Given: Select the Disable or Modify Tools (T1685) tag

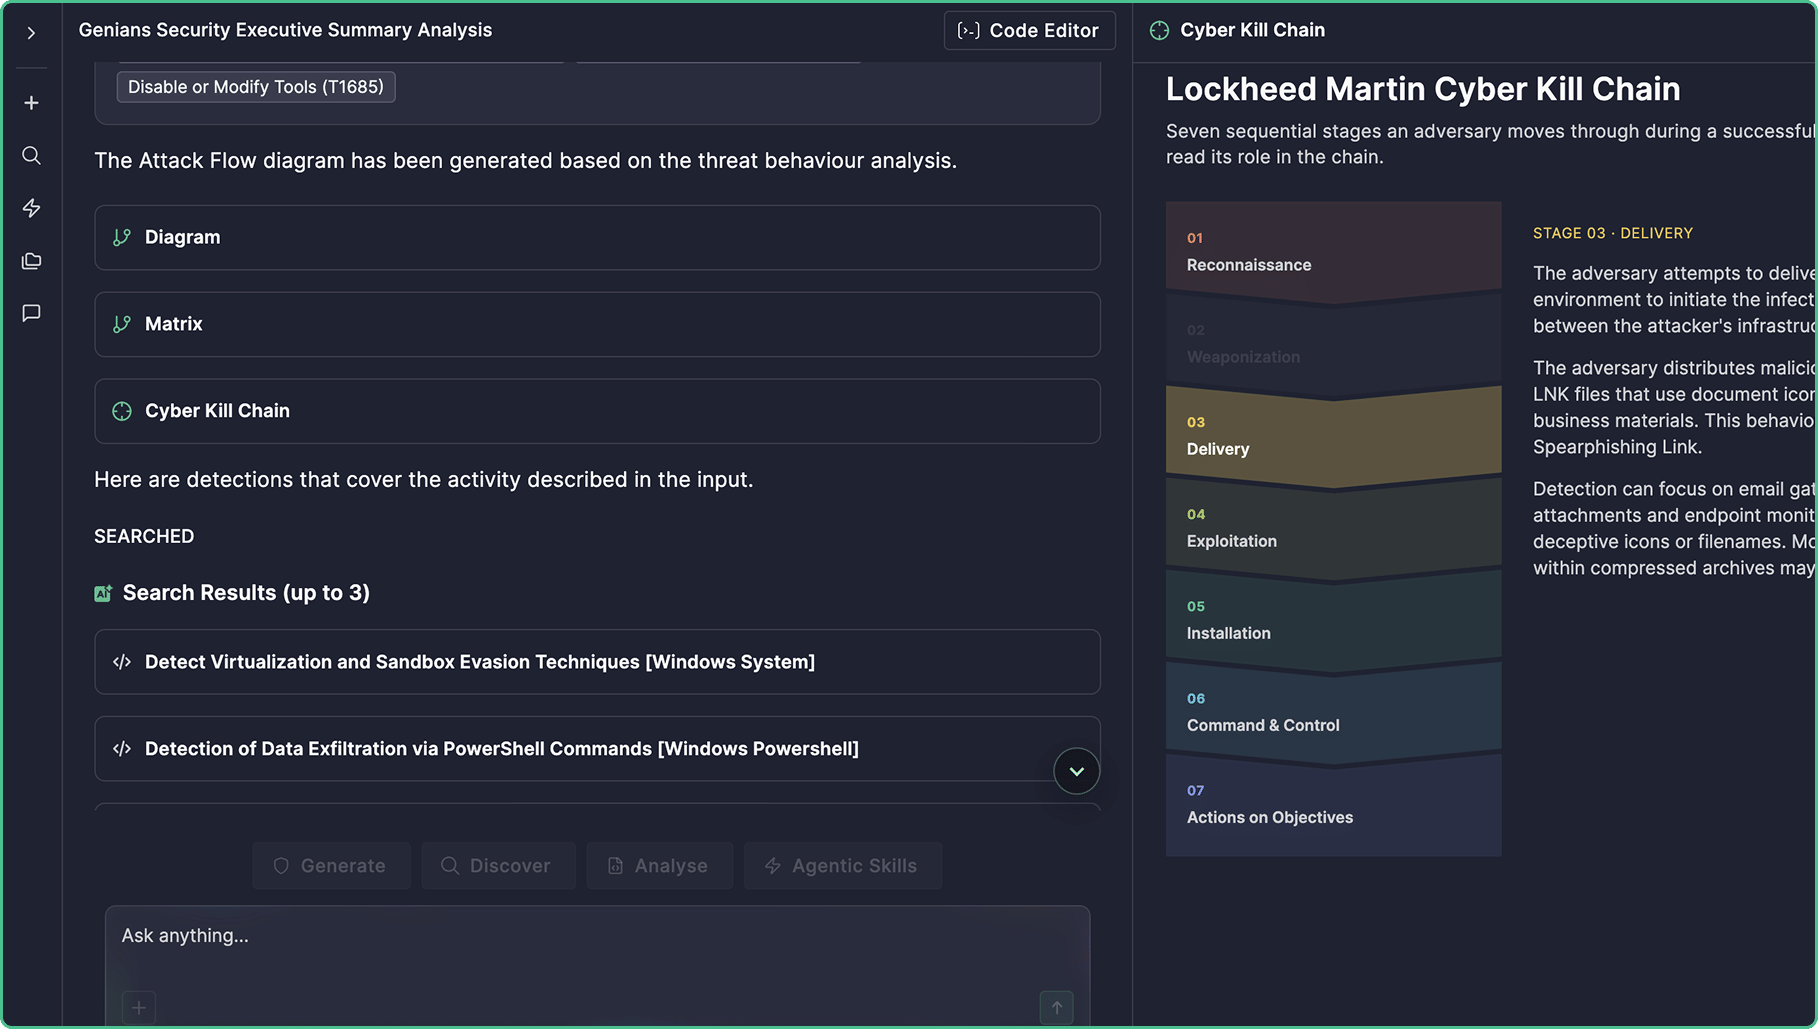Looking at the screenshot, I should coord(256,87).
